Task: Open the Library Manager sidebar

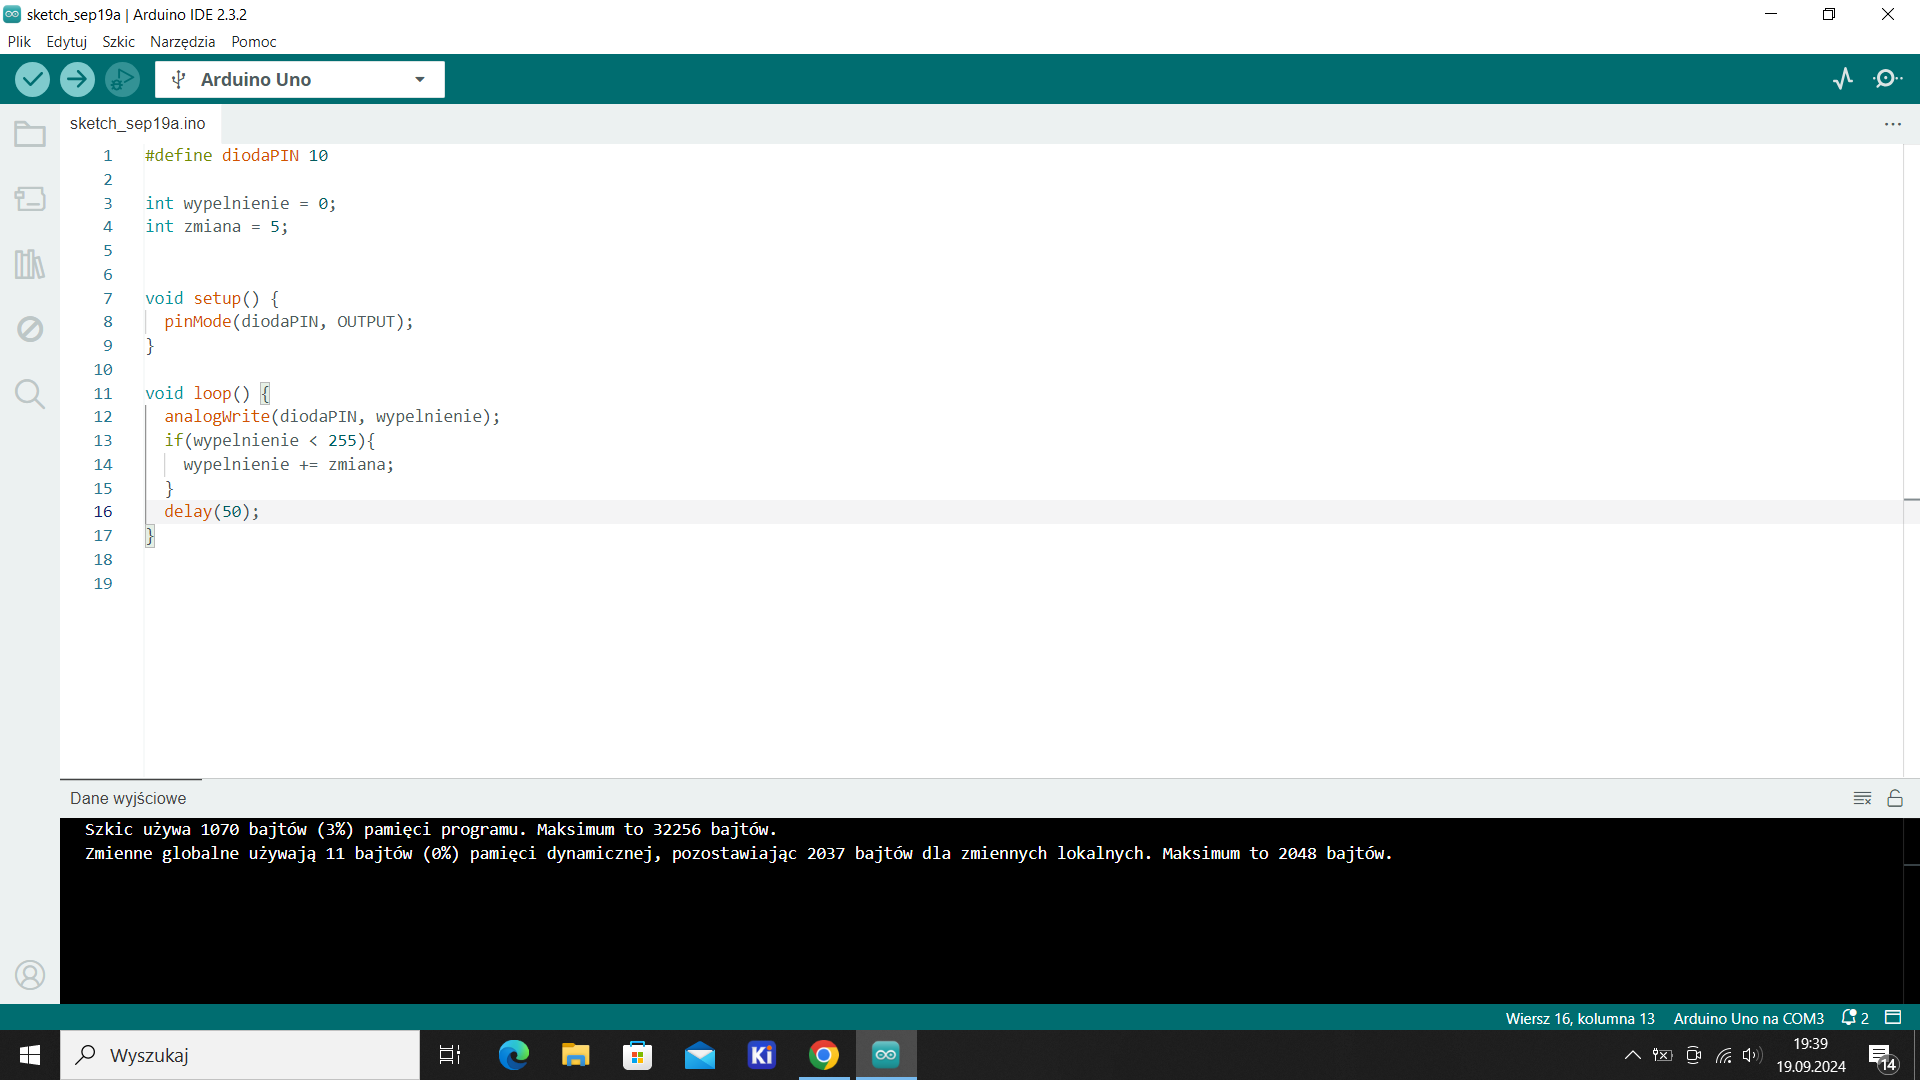Action: tap(30, 264)
